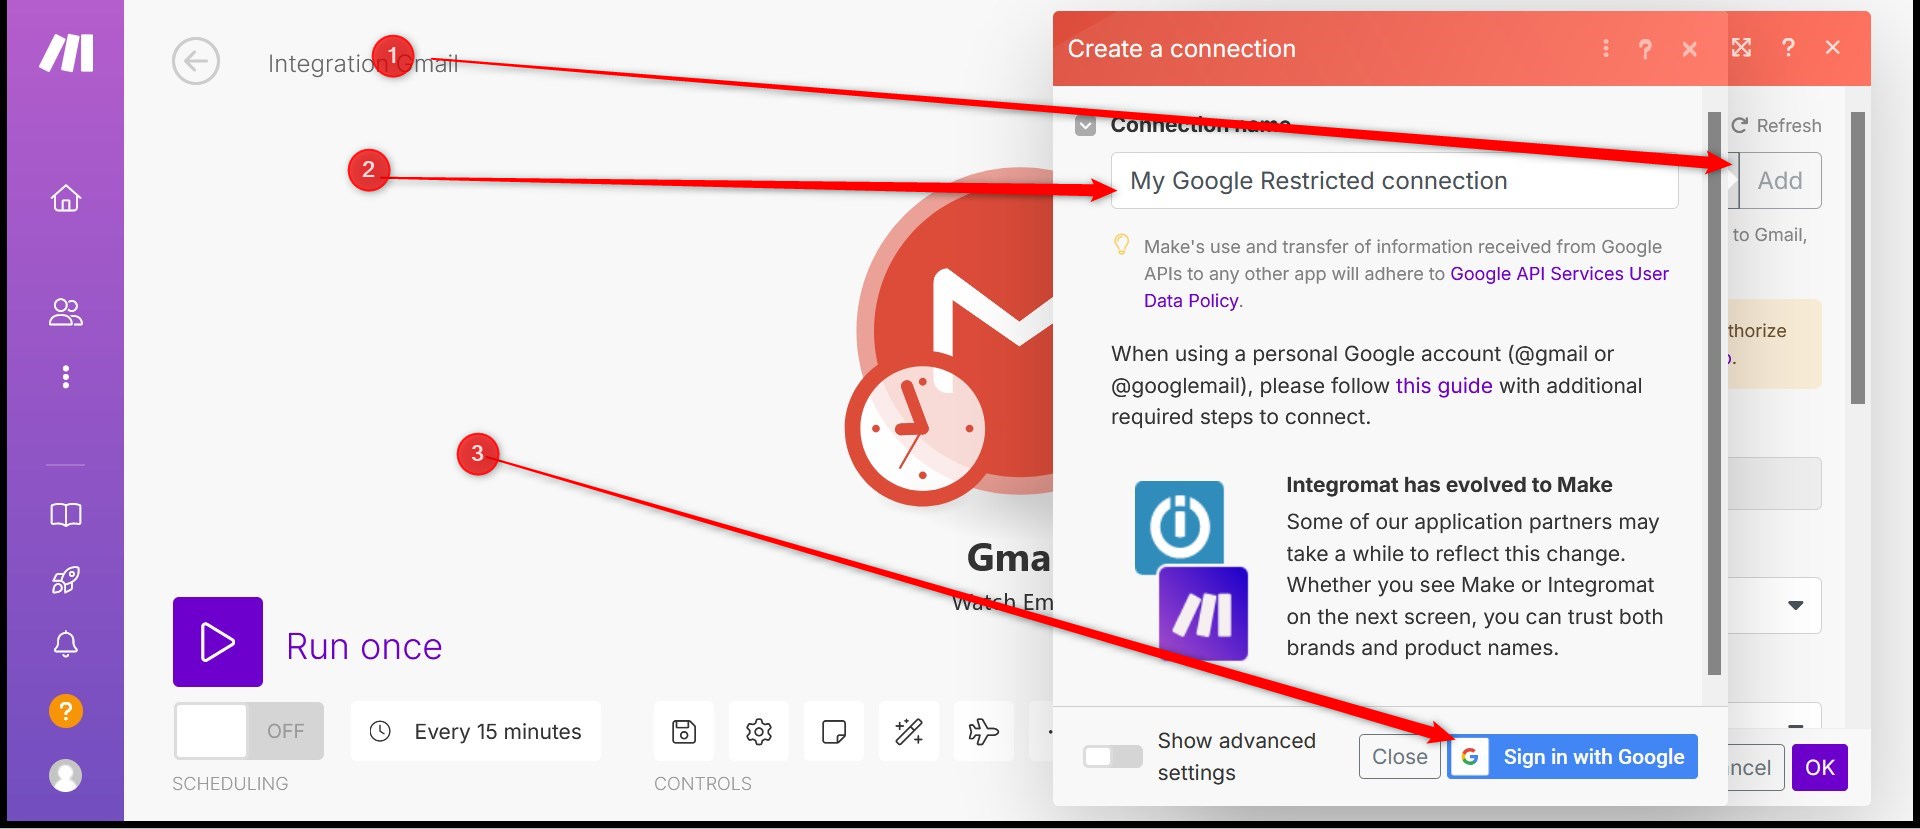Open the Team users icon in the sidebar
Image resolution: width=1920 pixels, height=829 pixels.
[x=66, y=313]
